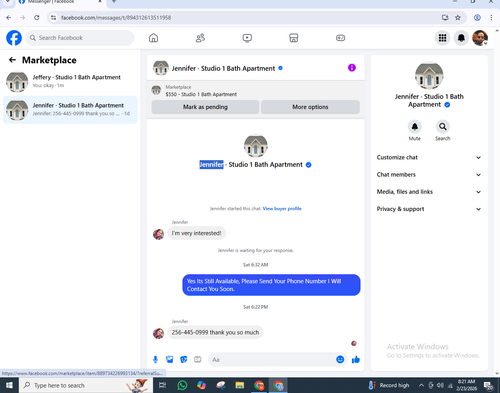Send a thumbs-up like

tap(356, 359)
